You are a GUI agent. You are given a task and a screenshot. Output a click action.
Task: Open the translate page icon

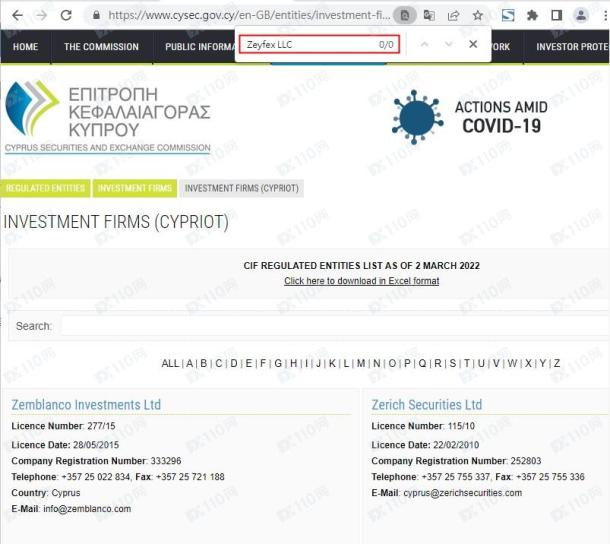point(429,15)
